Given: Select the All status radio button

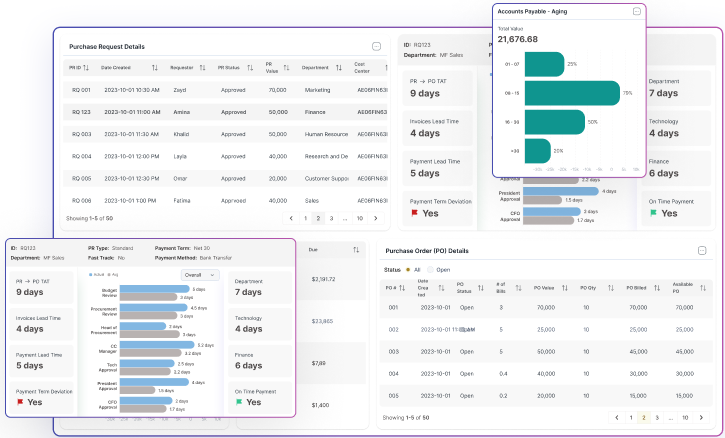Looking at the screenshot, I should (x=410, y=269).
